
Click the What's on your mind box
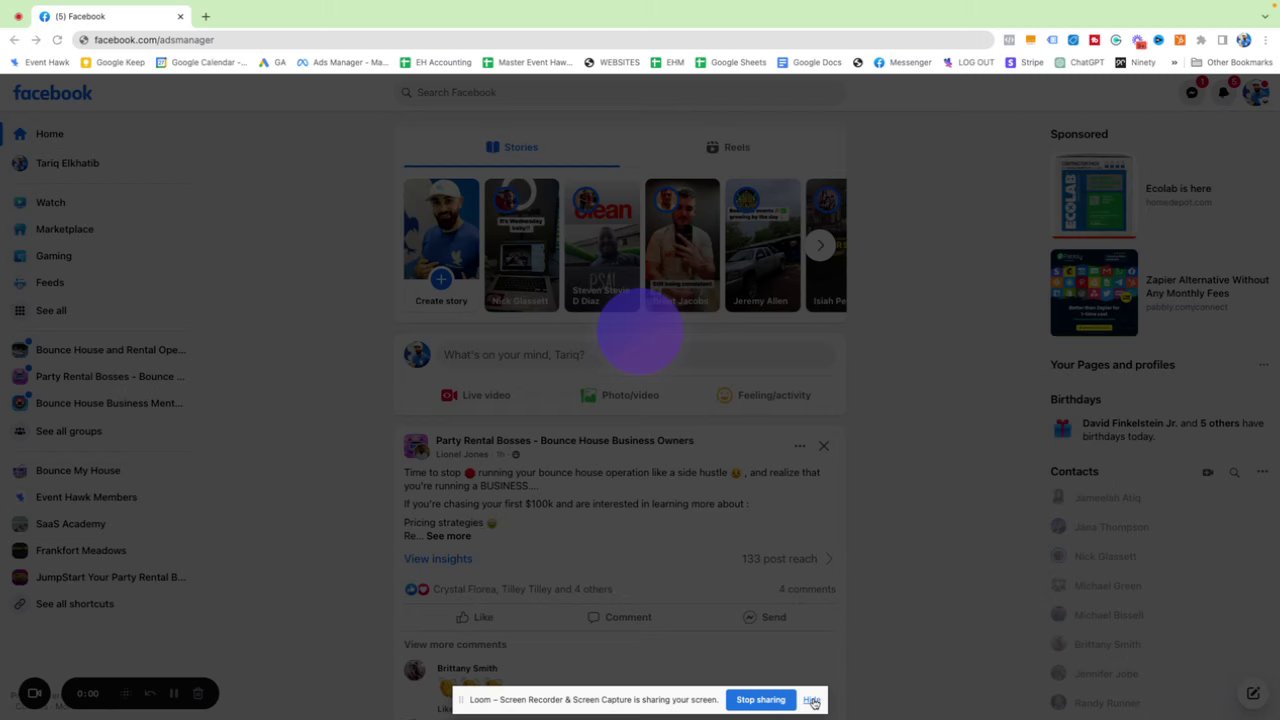click(x=636, y=355)
